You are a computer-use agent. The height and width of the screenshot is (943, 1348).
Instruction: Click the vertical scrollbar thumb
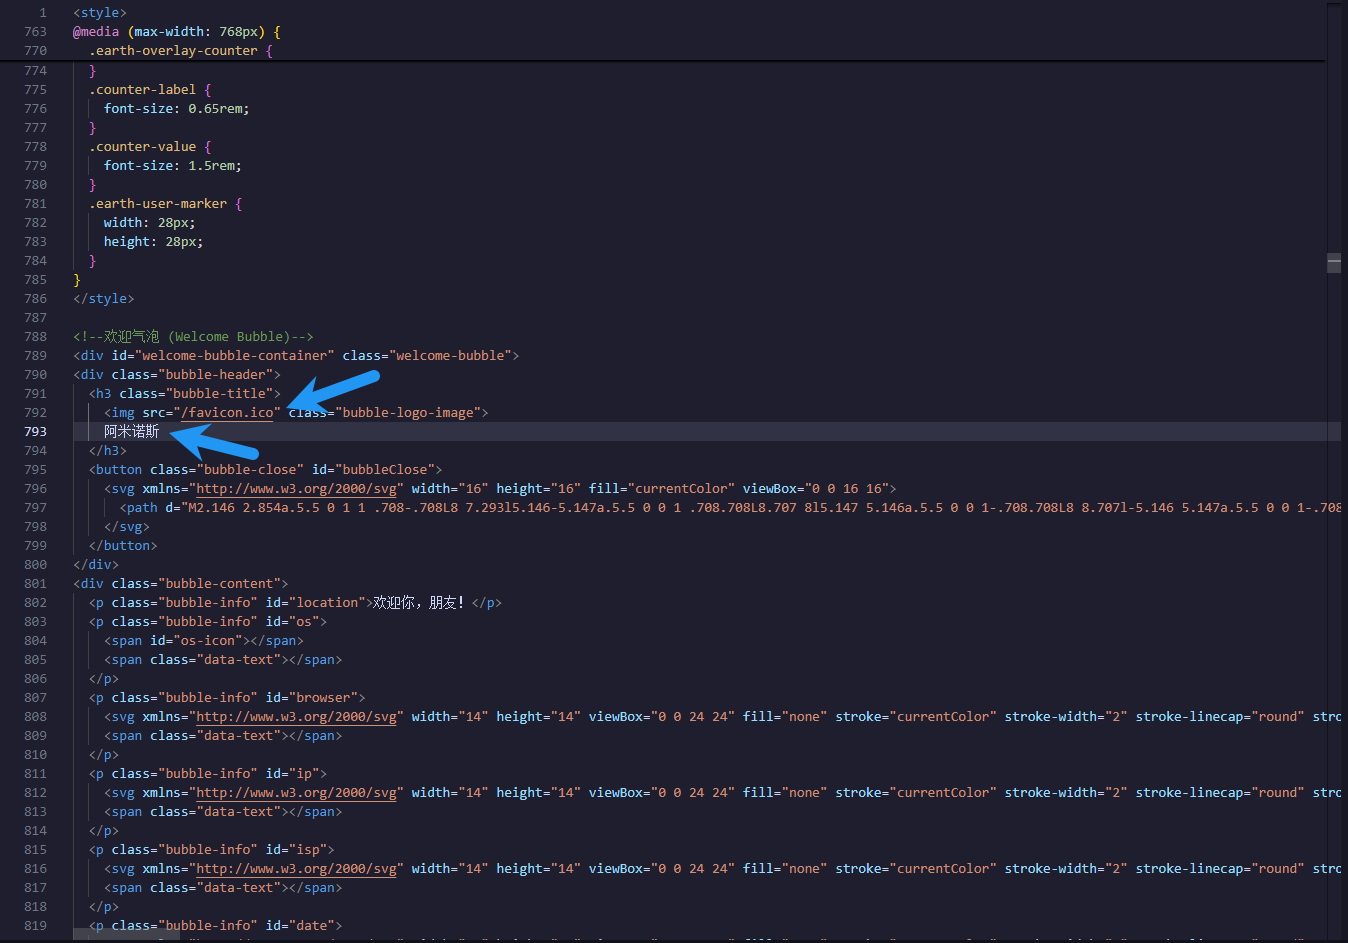point(1334,263)
